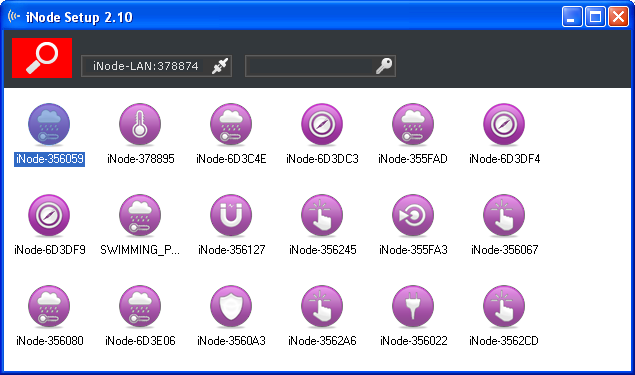This screenshot has width=635, height=375.
Task: Maximize the iNode Setup window
Action: pos(595,17)
